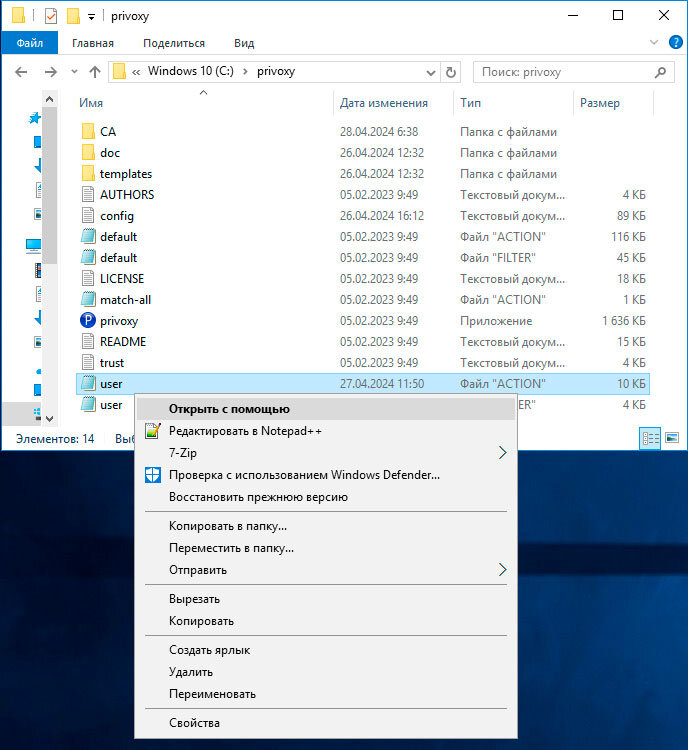Click config file date 26.04.2024 16:12

click(x=382, y=216)
